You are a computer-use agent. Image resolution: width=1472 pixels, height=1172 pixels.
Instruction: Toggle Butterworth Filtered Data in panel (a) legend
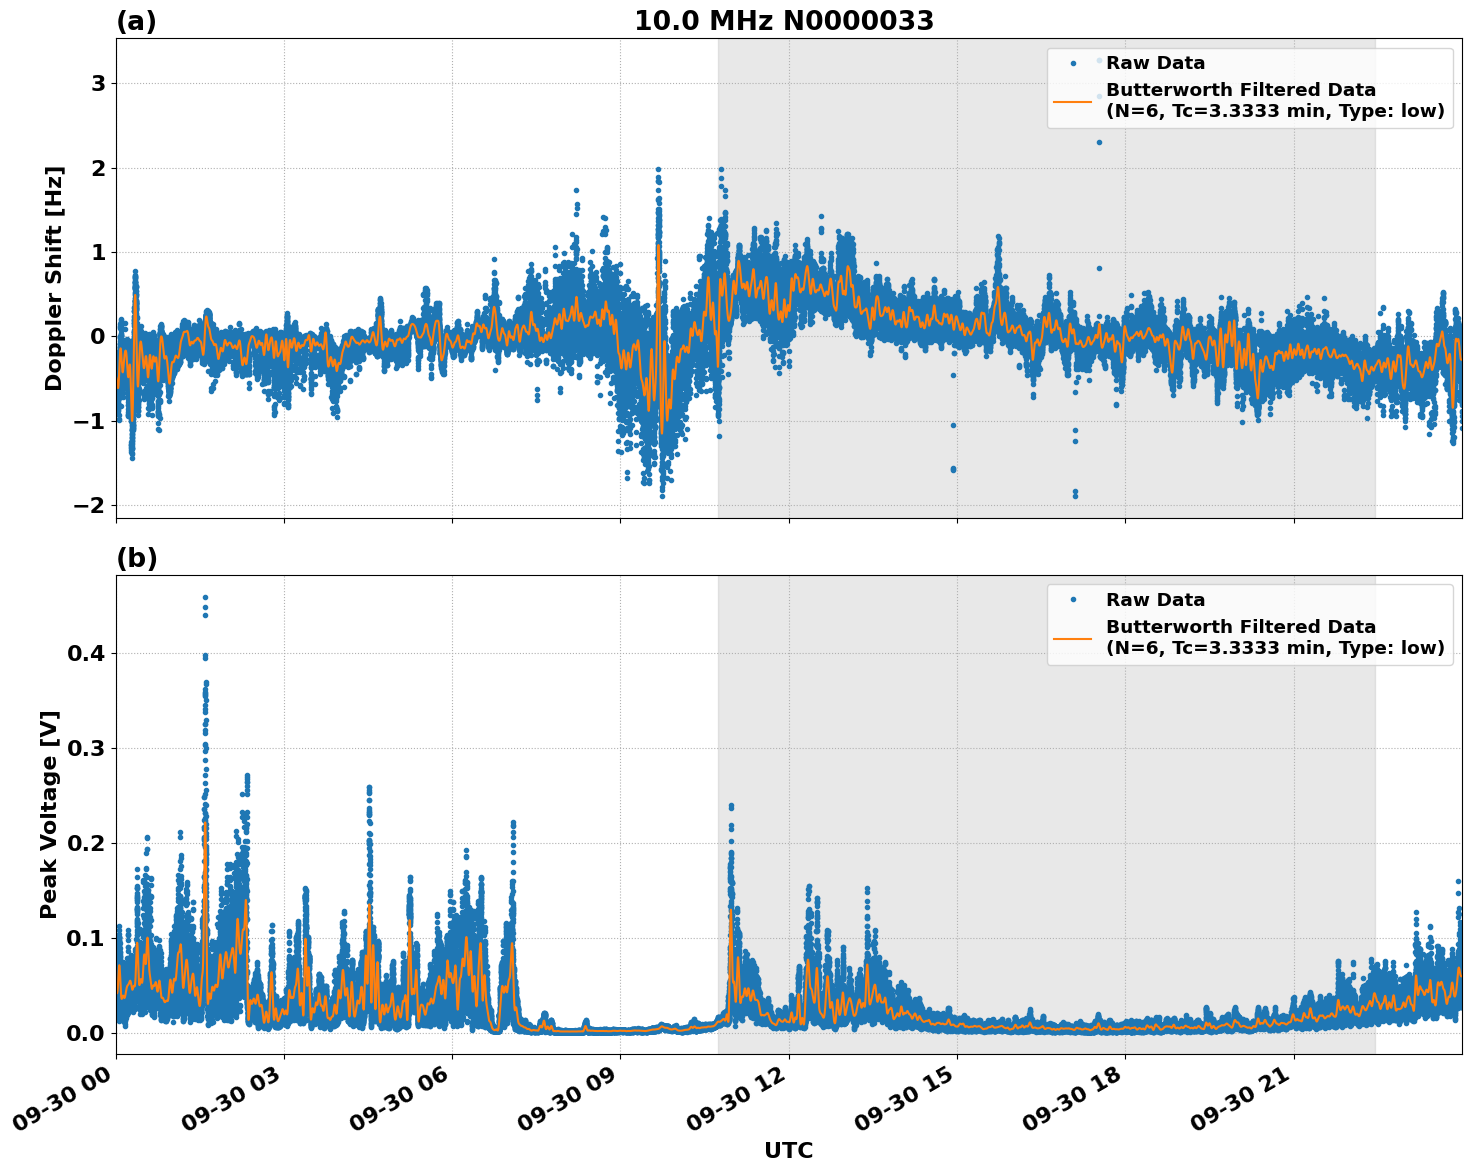(1240, 101)
